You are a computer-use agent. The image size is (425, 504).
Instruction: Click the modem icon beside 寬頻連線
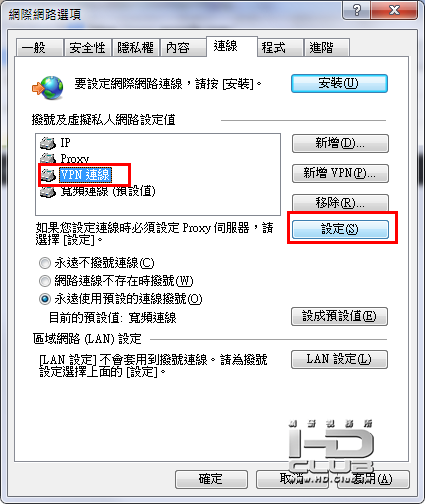(x=48, y=192)
